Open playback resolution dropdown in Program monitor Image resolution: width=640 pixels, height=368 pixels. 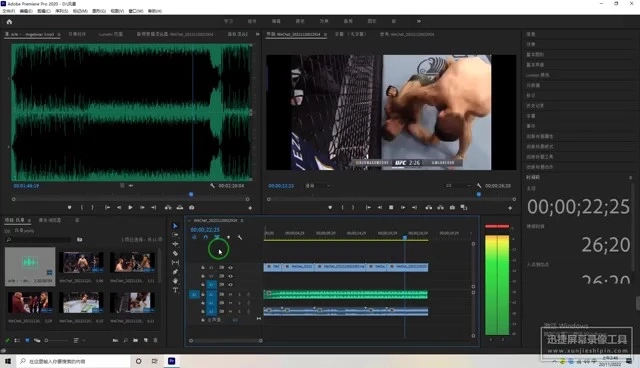tap(457, 186)
